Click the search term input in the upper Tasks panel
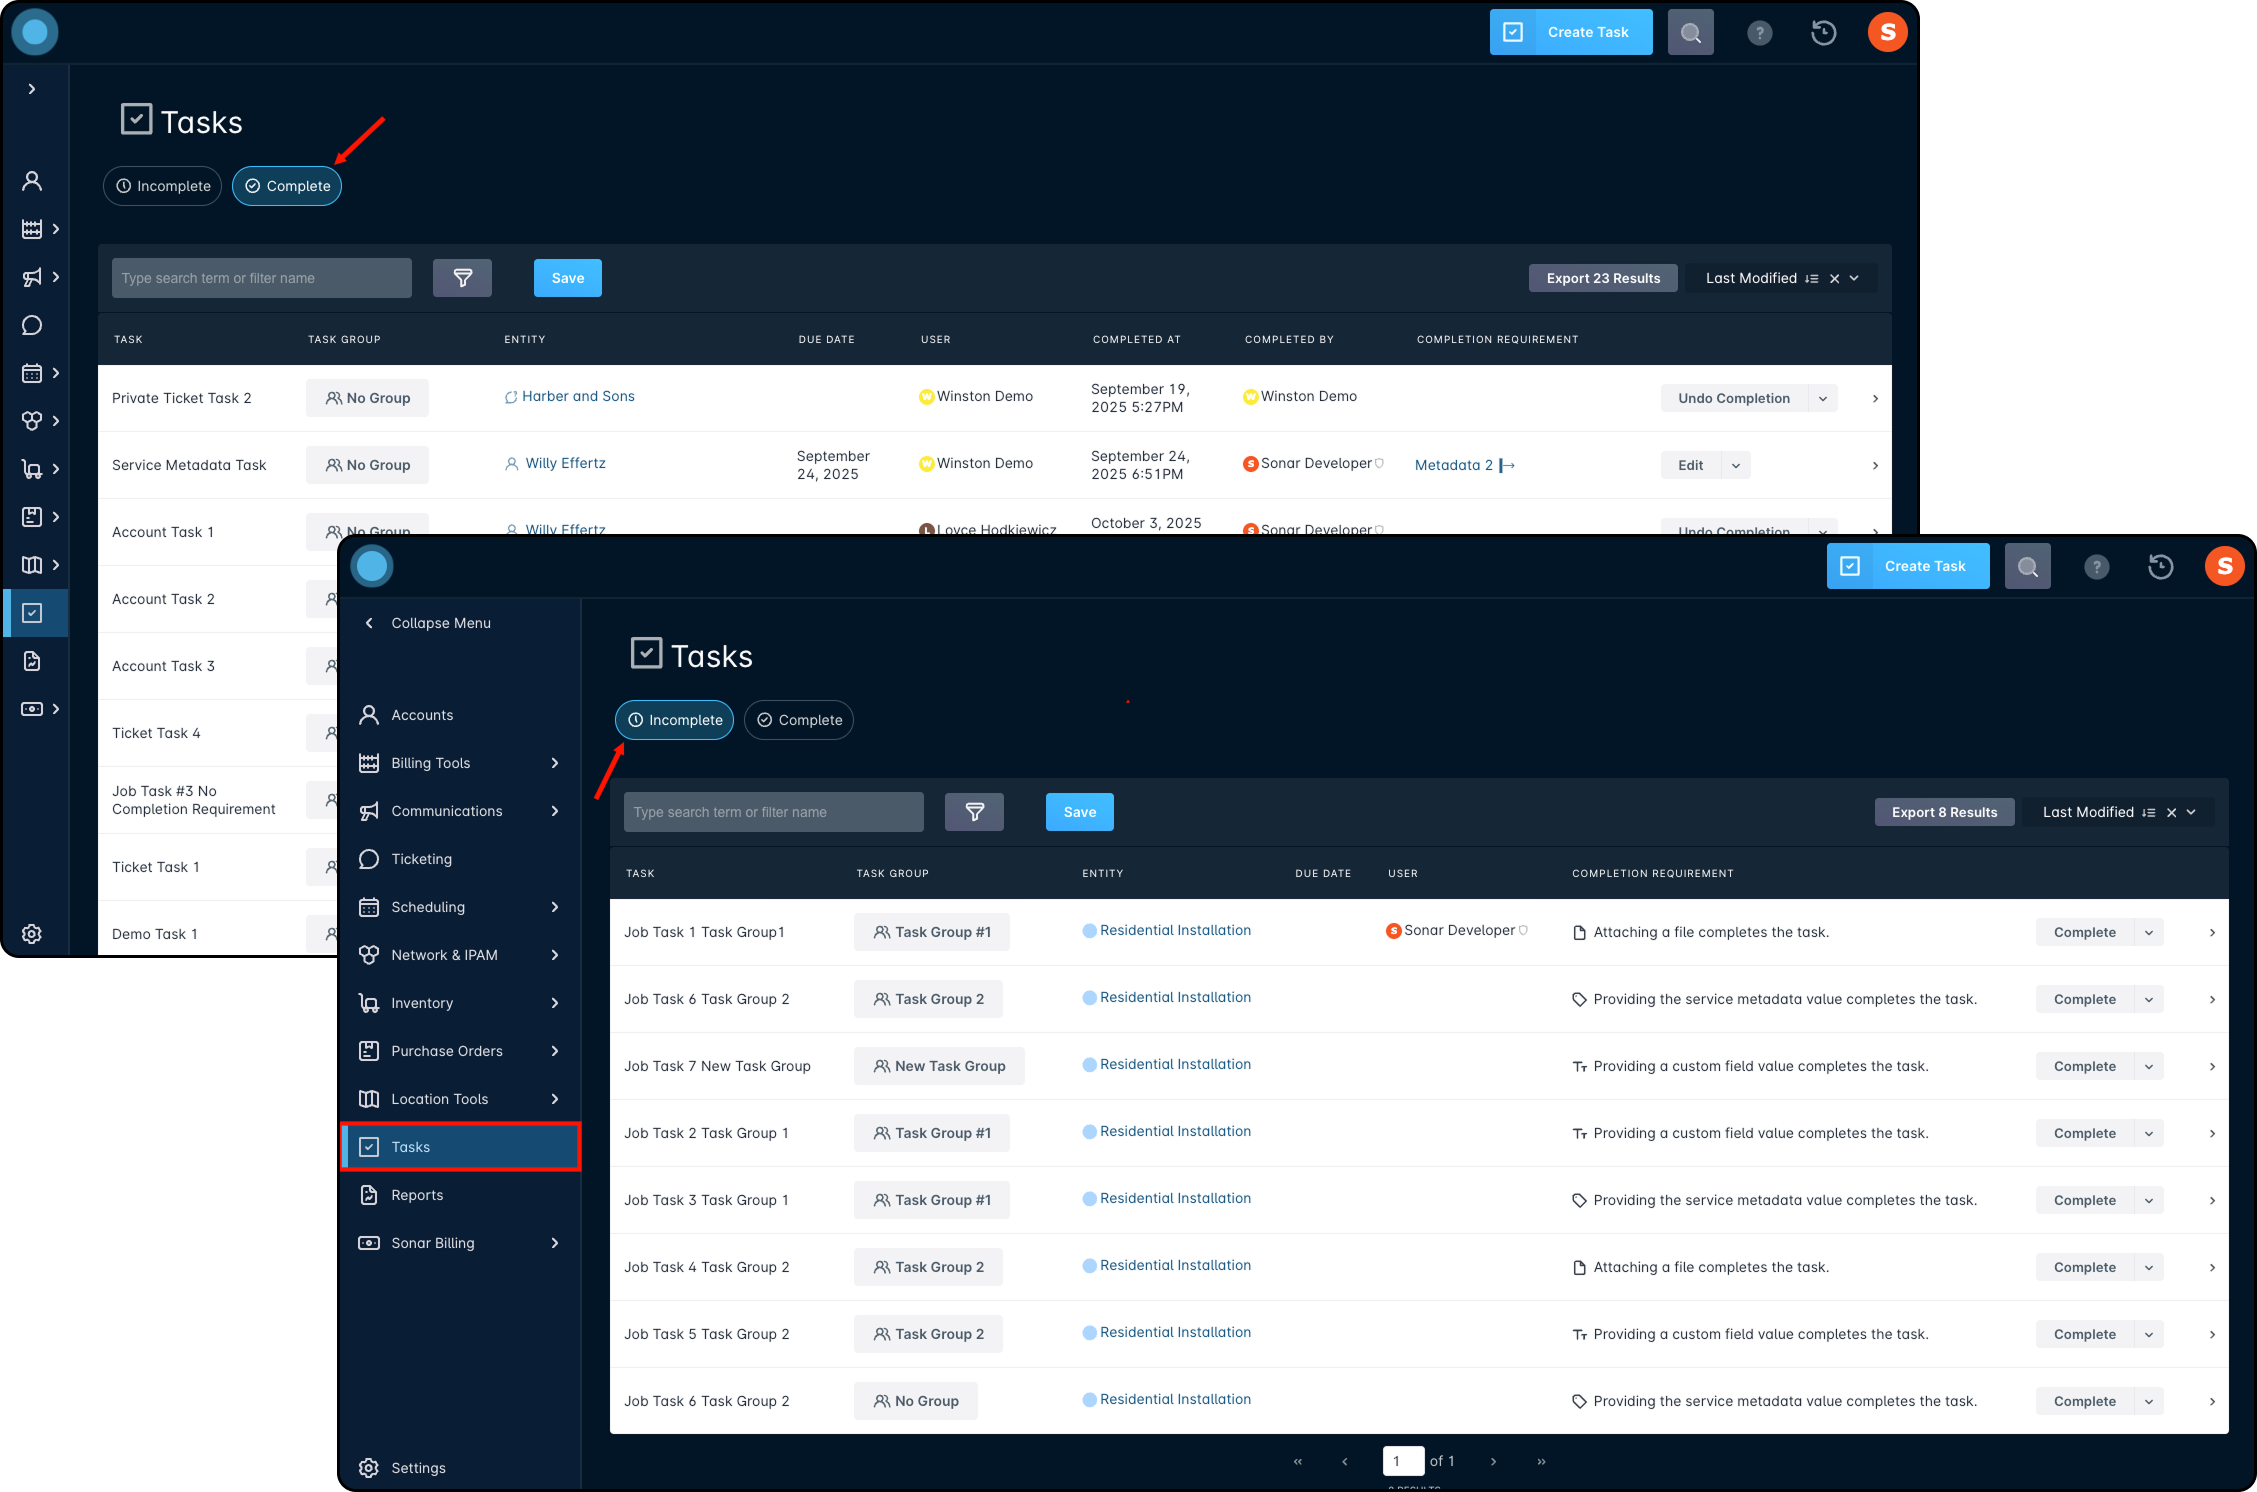The height and width of the screenshot is (1492, 2257). click(x=261, y=278)
